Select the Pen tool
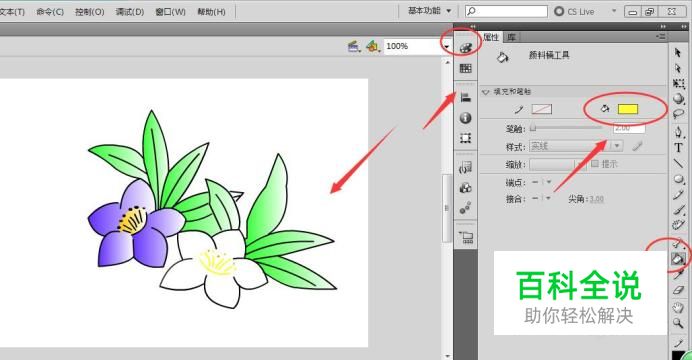This screenshot has width=692, height=360. pyautogui.click(x=678, y=131)
